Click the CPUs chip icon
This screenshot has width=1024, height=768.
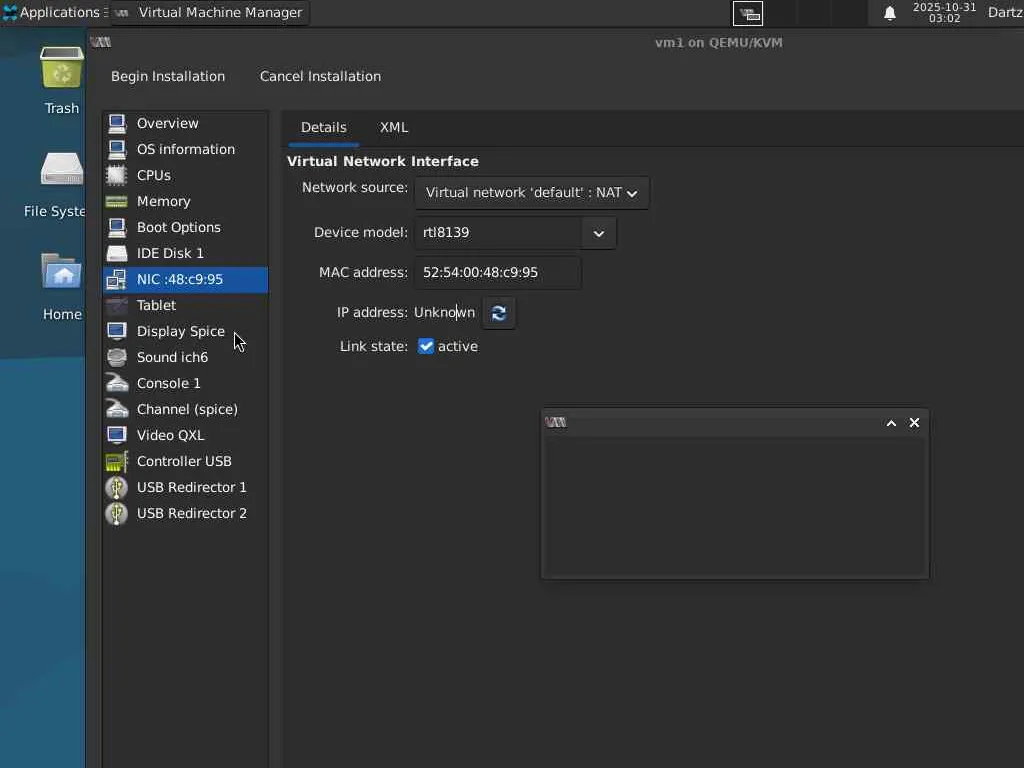point(117,175)
